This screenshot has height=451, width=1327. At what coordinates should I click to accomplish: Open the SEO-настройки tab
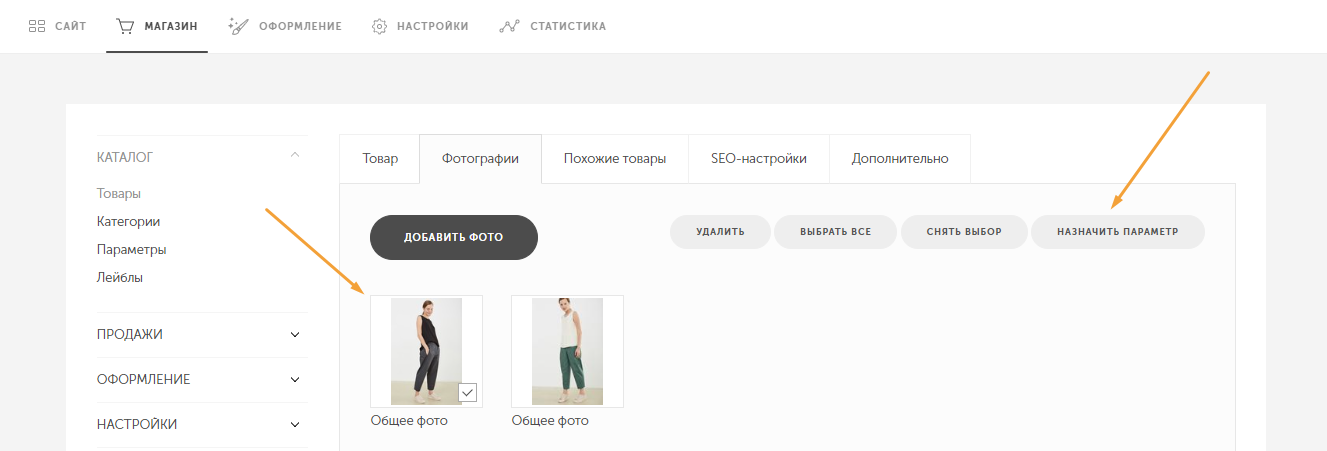pyautogui.click(x=759, y=159)
